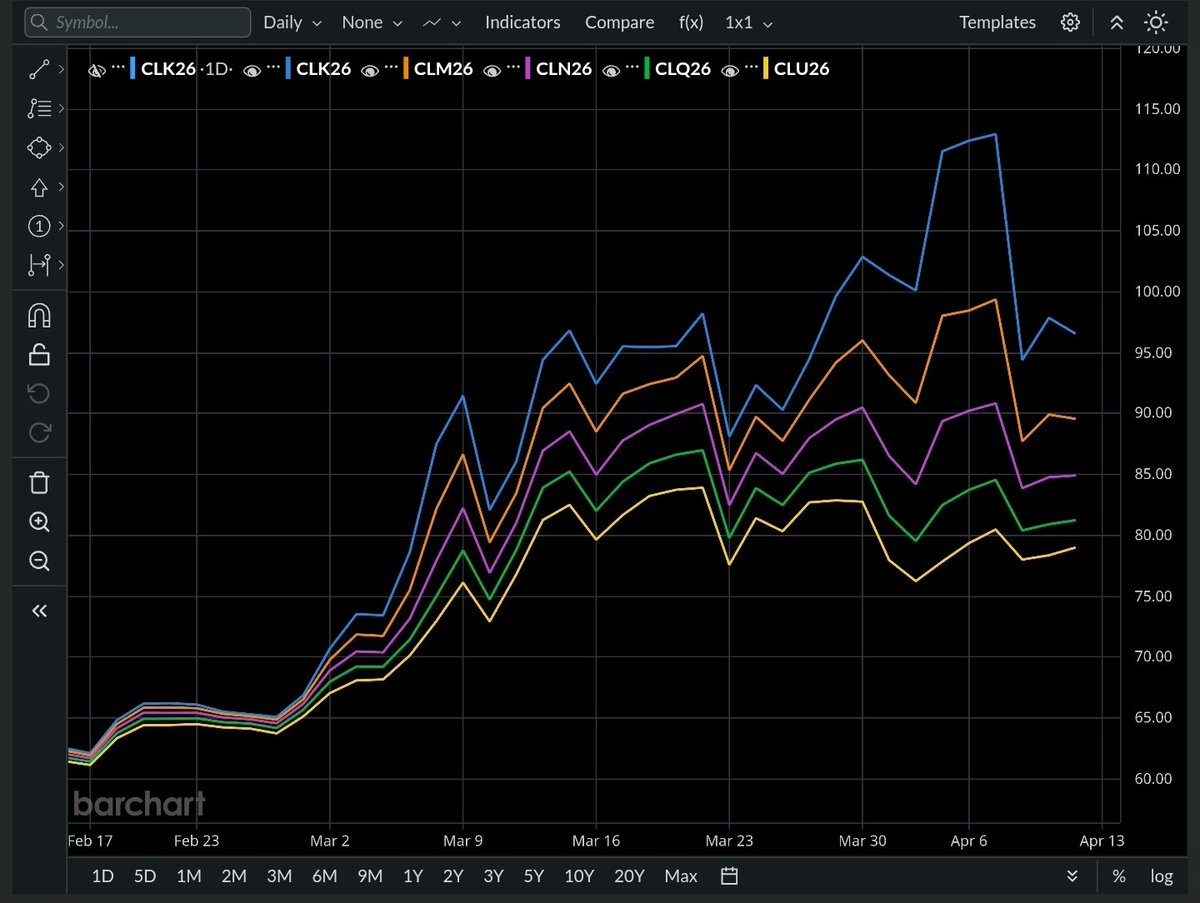Toggle the percent scale button
Viewport: 1200px width, 903px height.
(x=1119, y=876)
